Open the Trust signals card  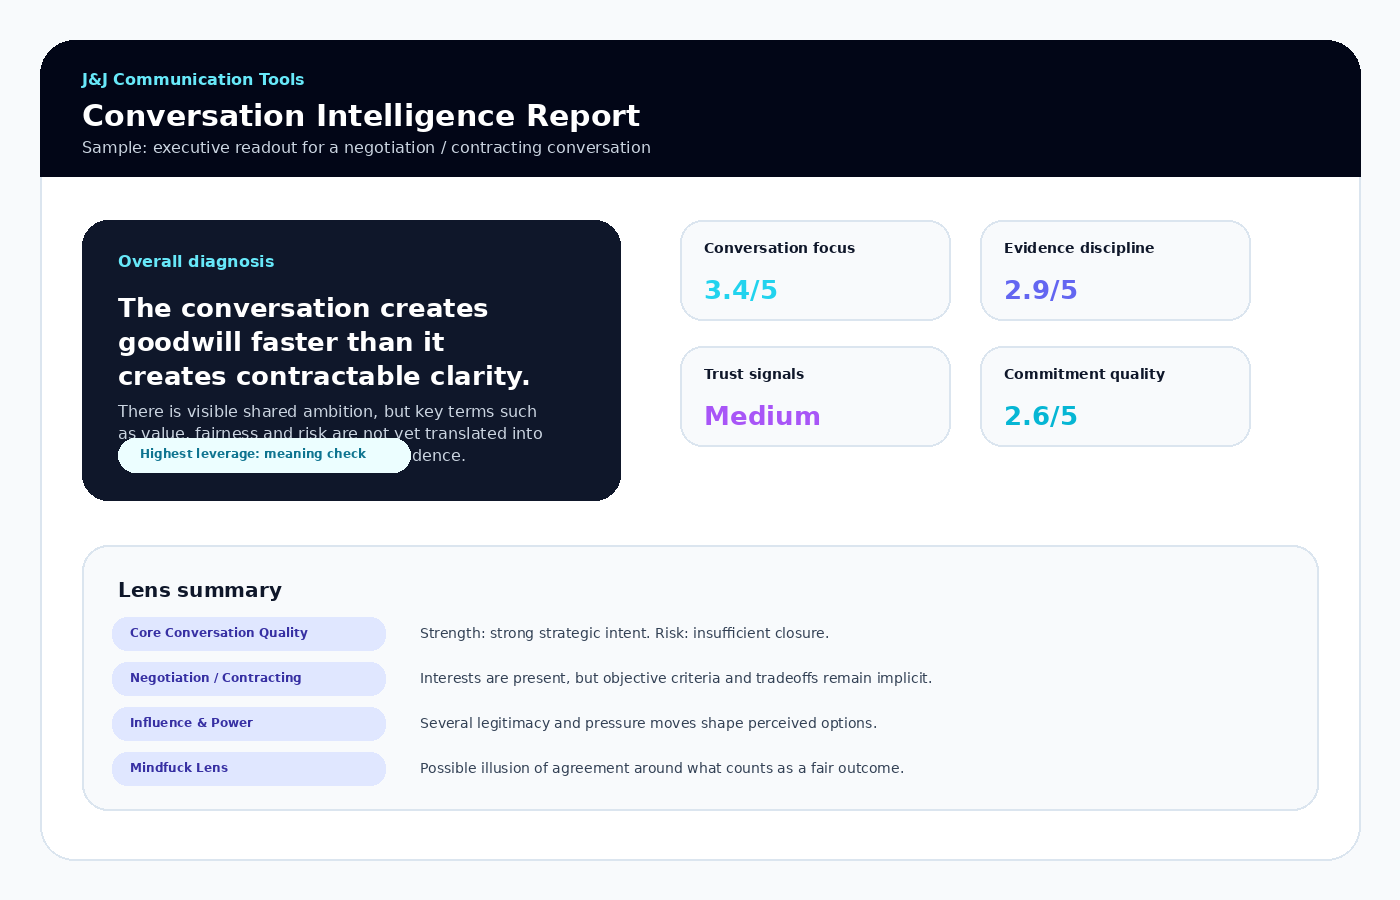[815, 396]
